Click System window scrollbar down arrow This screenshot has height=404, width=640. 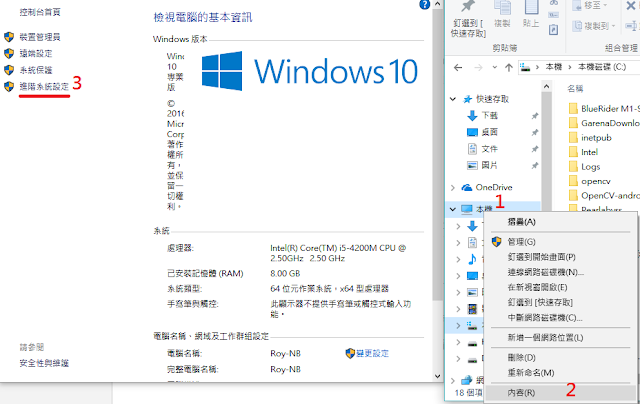click(438, 376)
